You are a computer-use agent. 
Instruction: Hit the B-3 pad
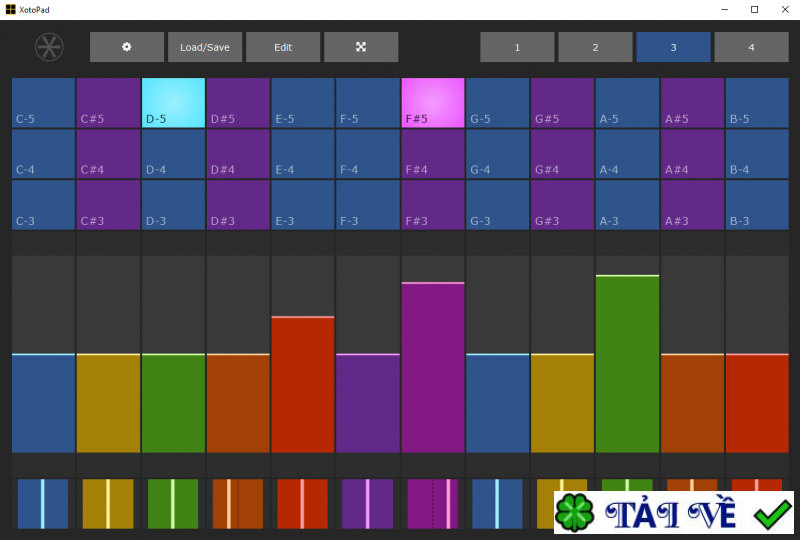757,205
